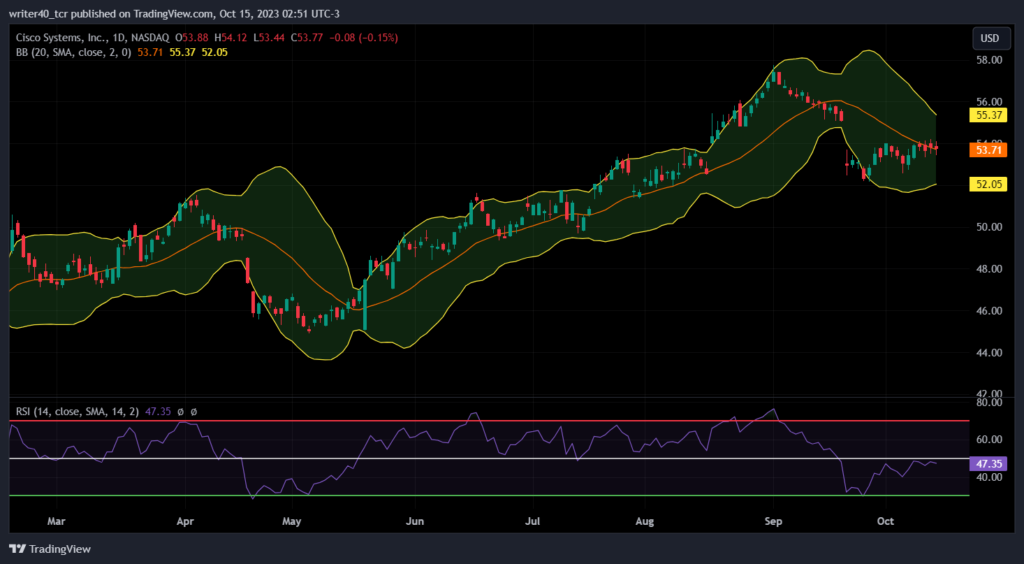
Task: Click the change value −0.08 (−0.15%)
Action: (x=363, y=39)
